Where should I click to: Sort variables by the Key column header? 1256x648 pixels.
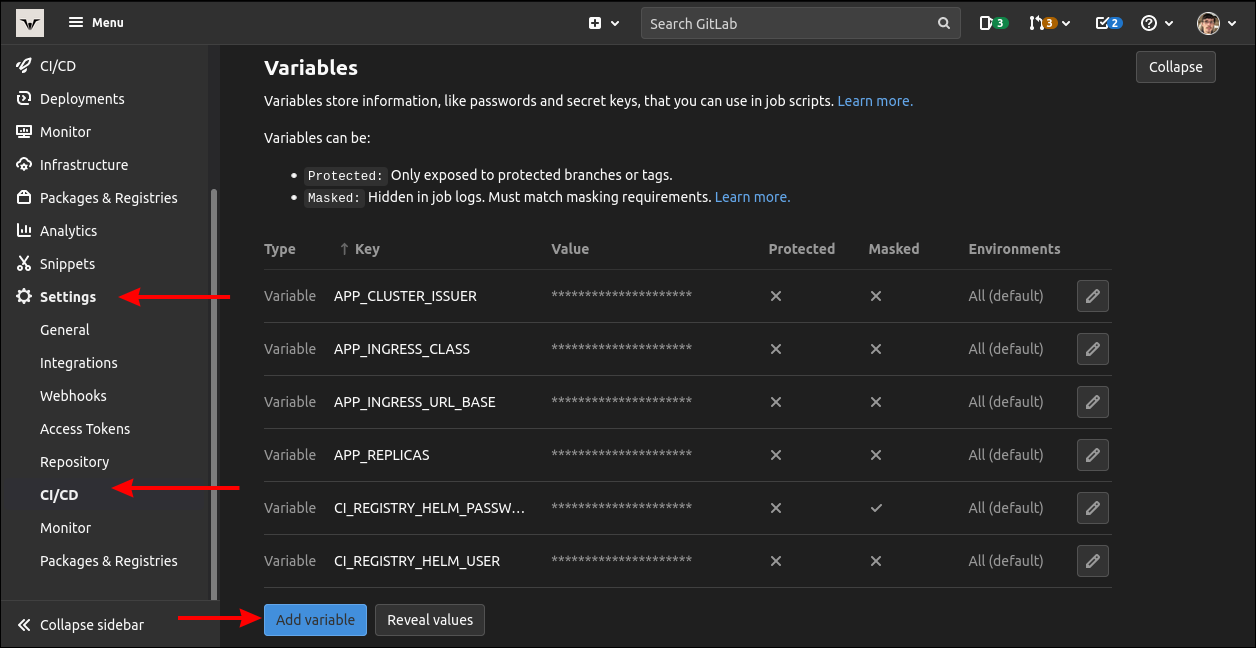point(360,249)
